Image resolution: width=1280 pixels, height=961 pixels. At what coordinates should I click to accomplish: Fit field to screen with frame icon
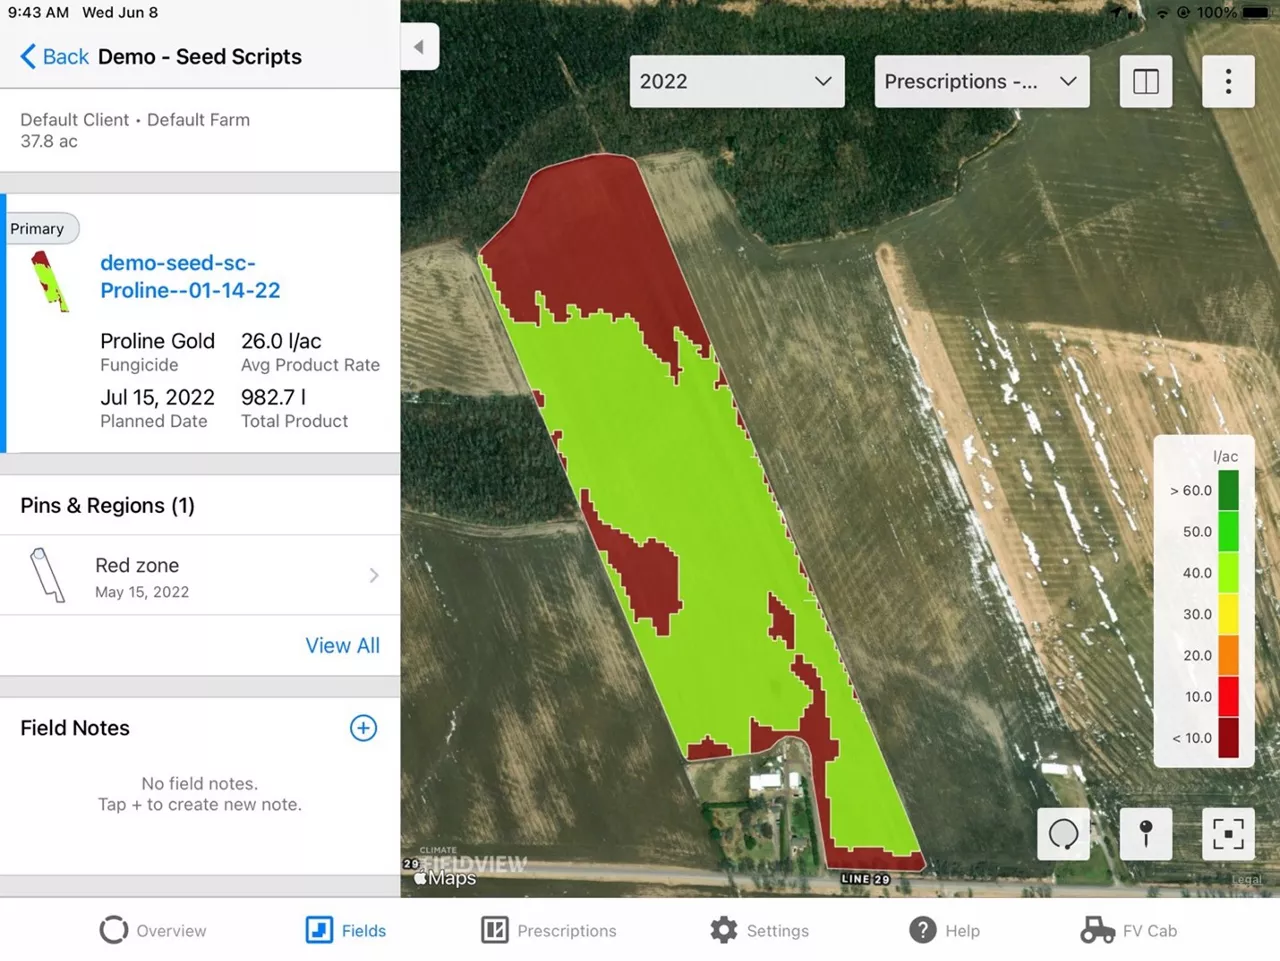(1228, 833)
